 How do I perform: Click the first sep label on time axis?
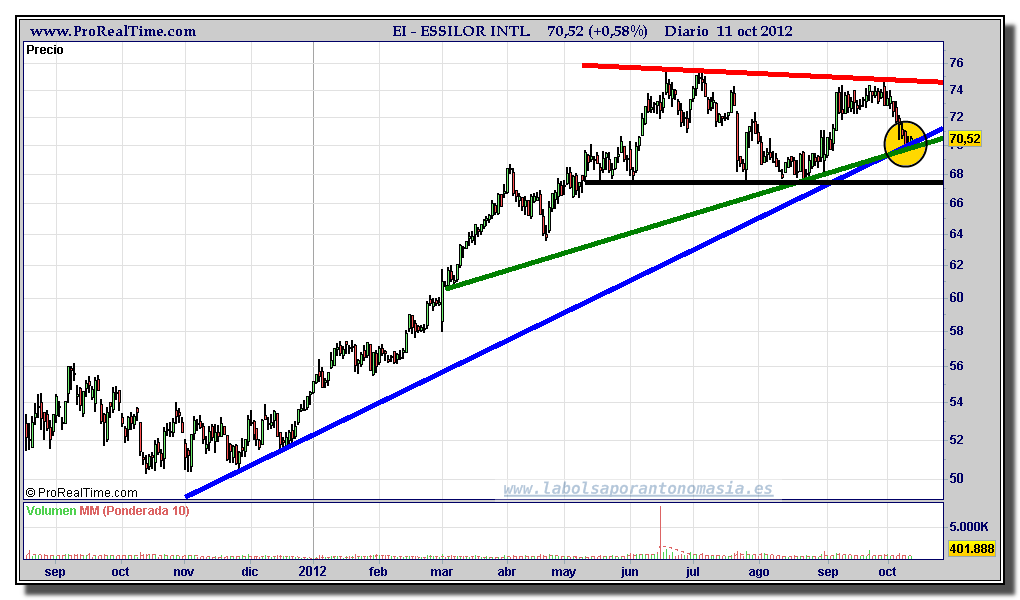pos(55,572)
